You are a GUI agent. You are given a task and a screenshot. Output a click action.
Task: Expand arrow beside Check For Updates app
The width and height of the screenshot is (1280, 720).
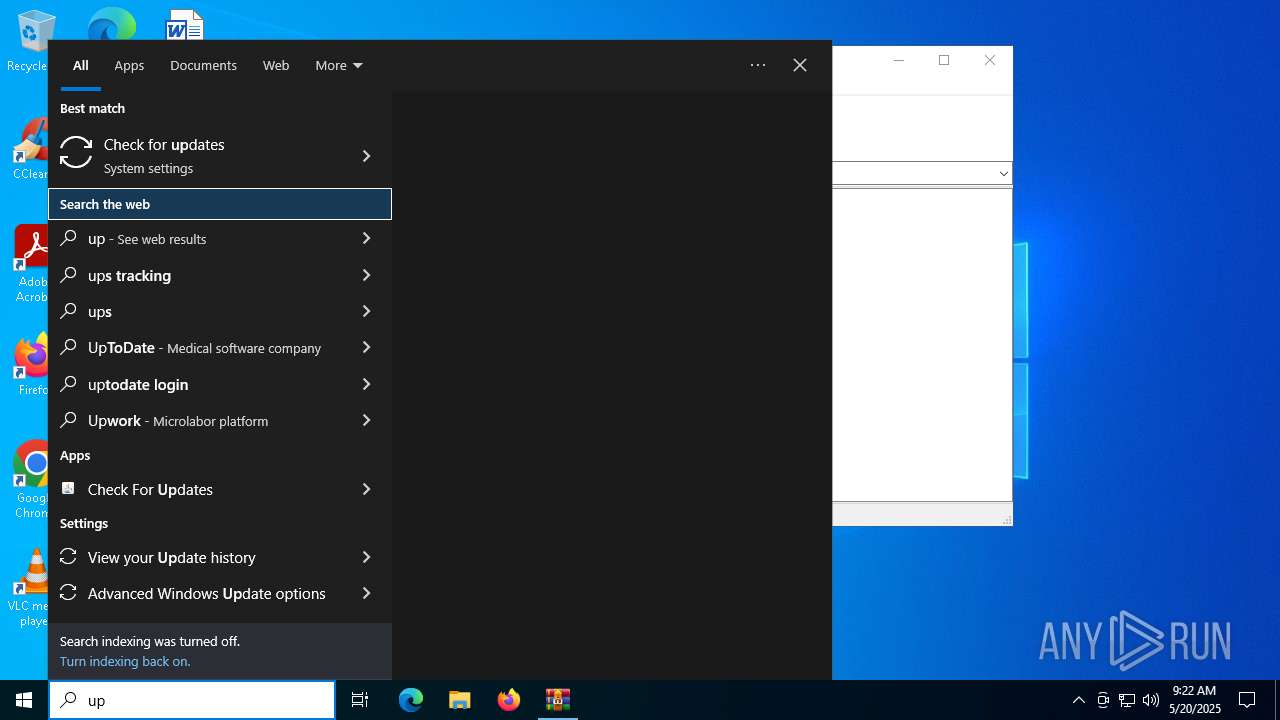pyautogui.click(x=366, y=489)
